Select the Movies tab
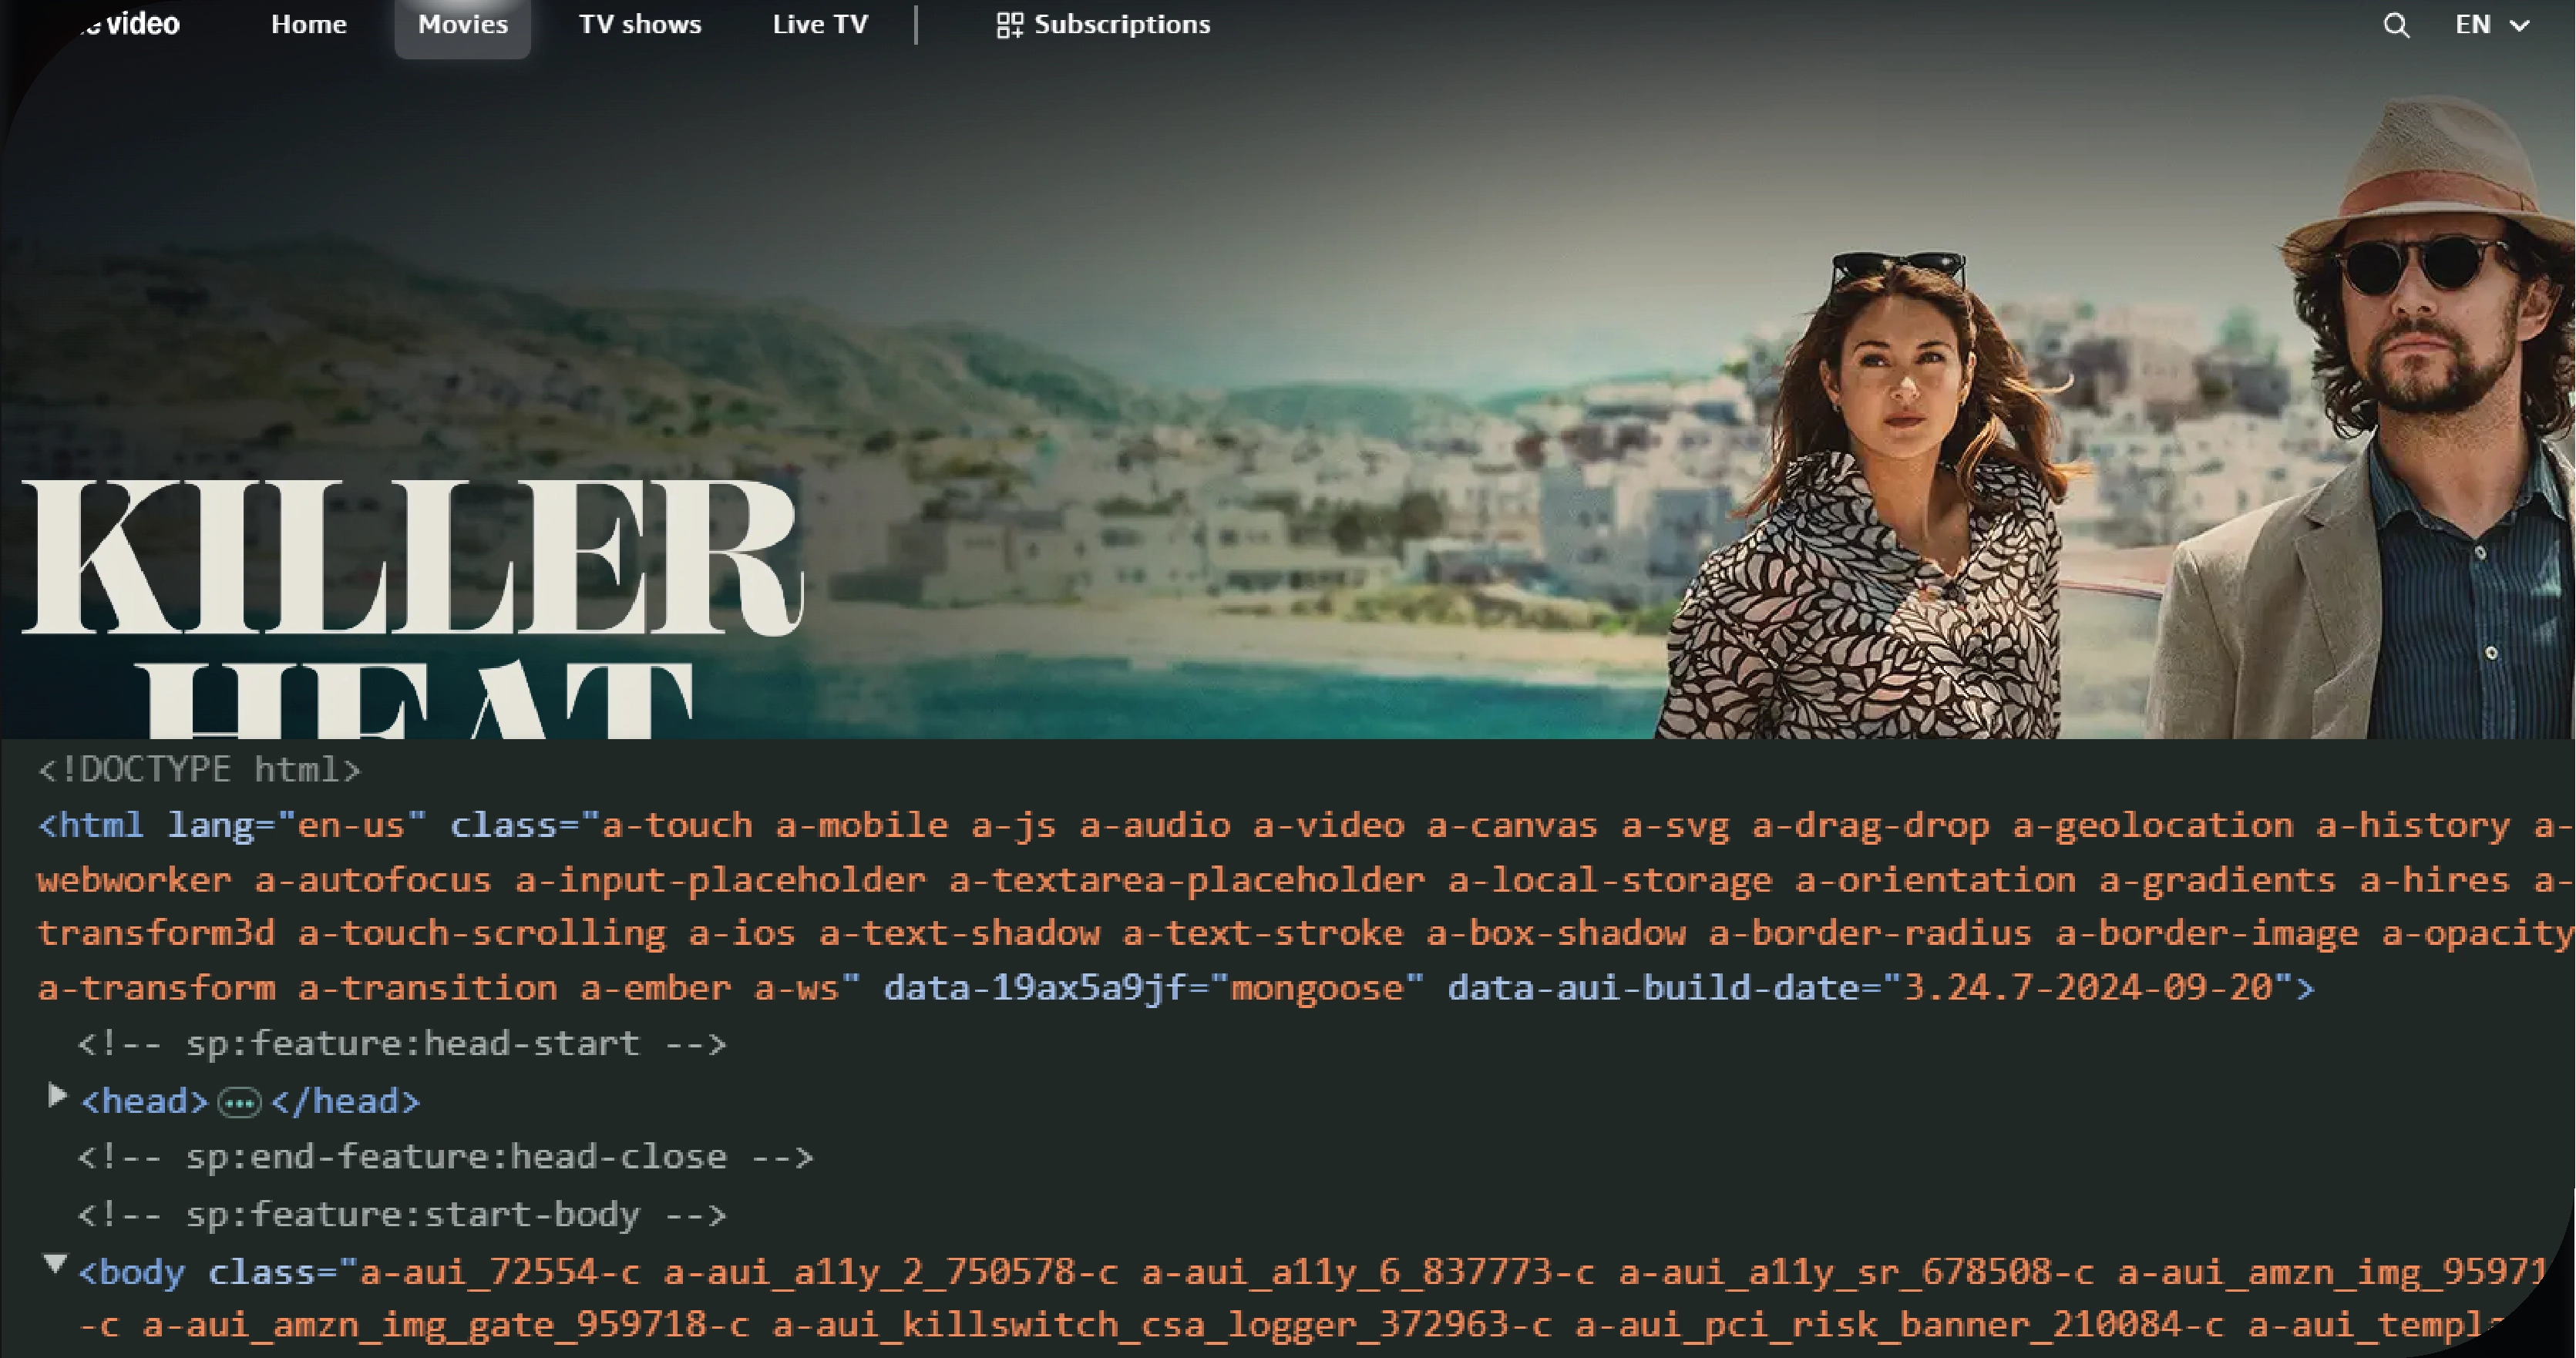2576x1358 pixels. pyautogui.click(x=462, y=25)
